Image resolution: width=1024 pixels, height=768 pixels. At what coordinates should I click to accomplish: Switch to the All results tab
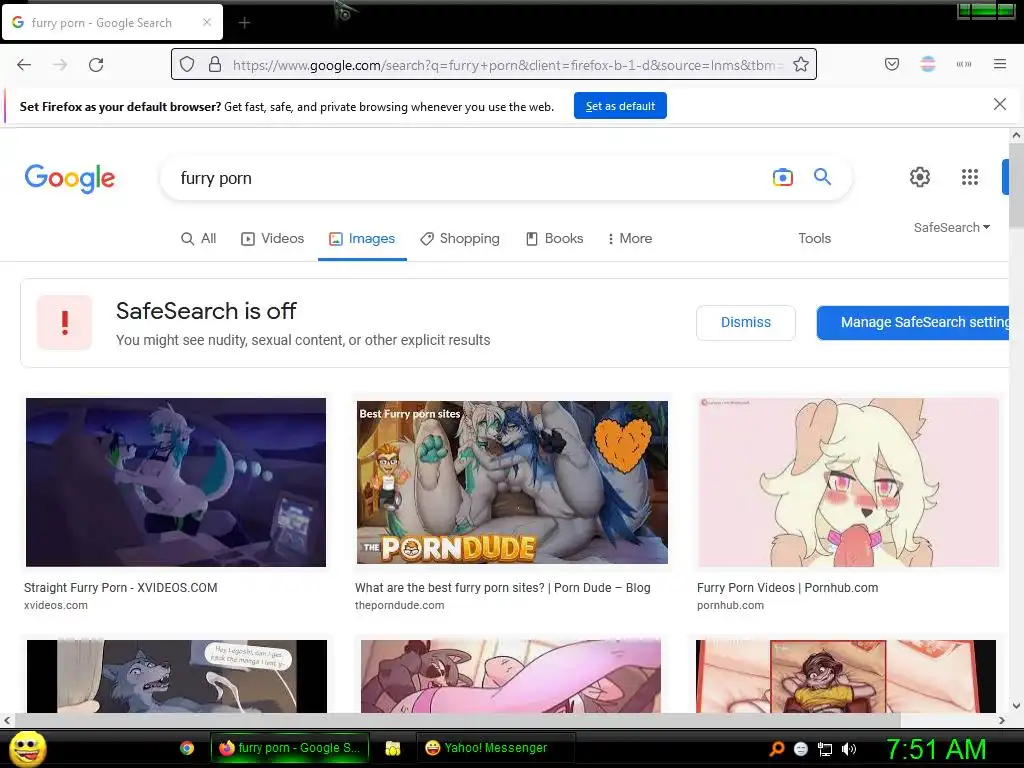pos(199,238)
